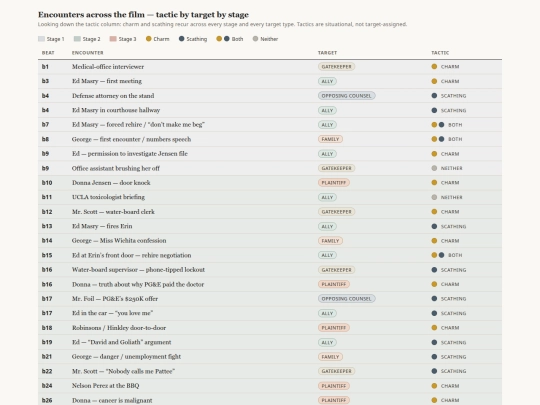Click ALLY tag for Ed Masry first meeting
Image resolution: width=540 pixels, height=405 pixels.
[327, 81]
